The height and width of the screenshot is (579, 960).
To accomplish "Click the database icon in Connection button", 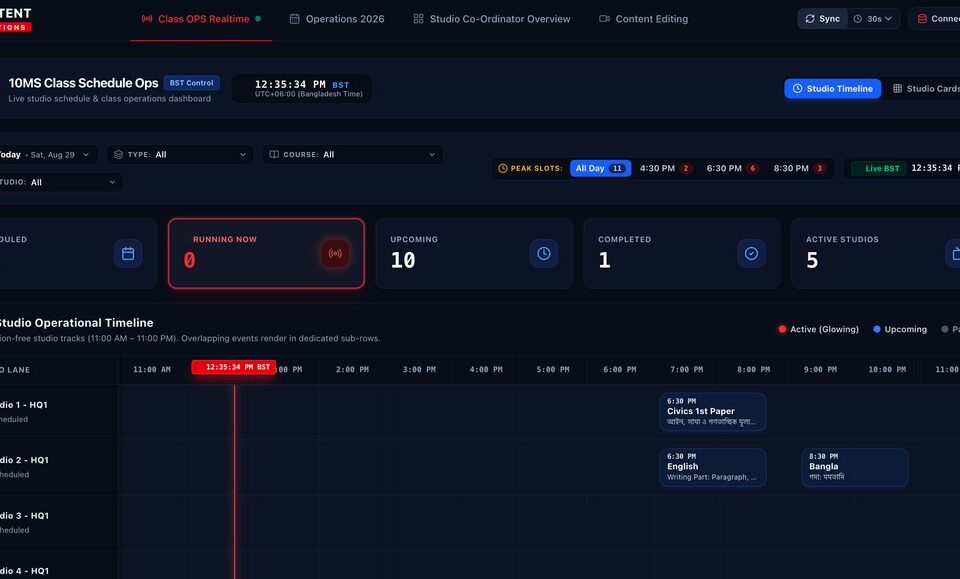I will point(922,19).
